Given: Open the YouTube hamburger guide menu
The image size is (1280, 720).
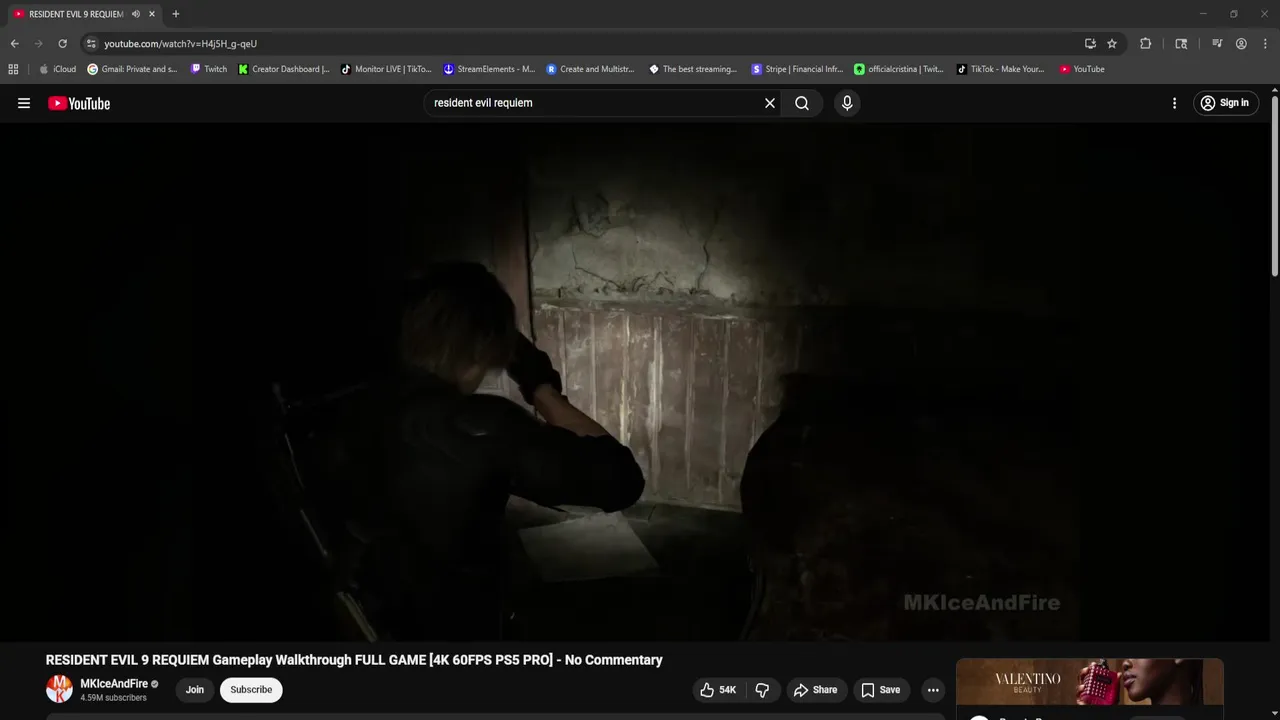Looking at the screenshot, I should pos(24,103).
